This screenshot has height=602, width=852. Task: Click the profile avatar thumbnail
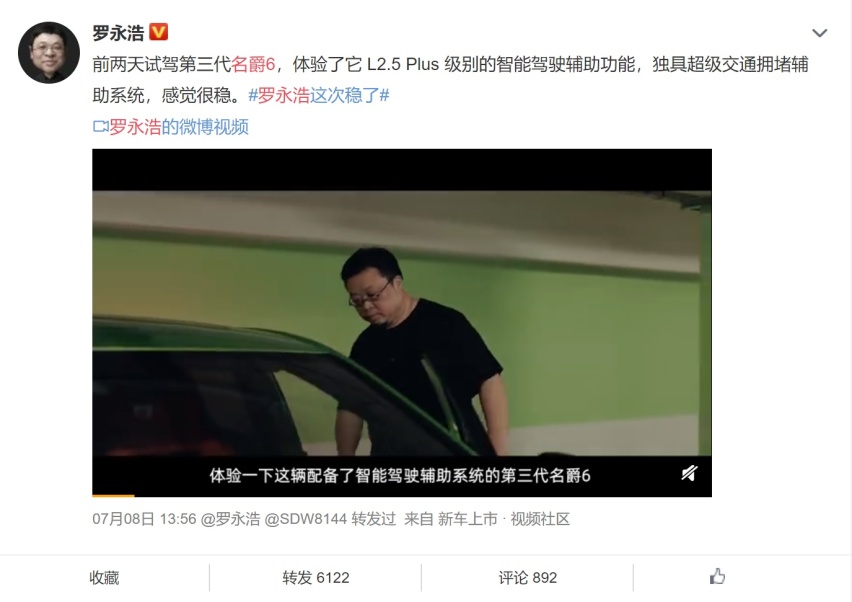coord(49,53)
